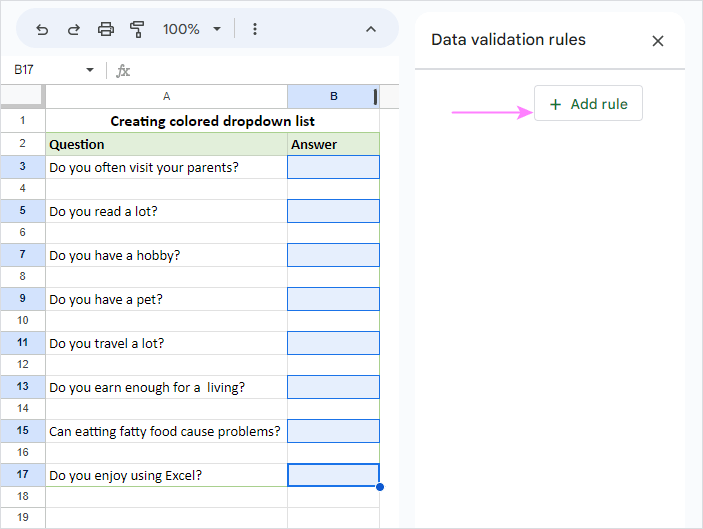Select answer cell beside 'have a hobby' question
Screen dimensions: 703x529
coord(334,255)
